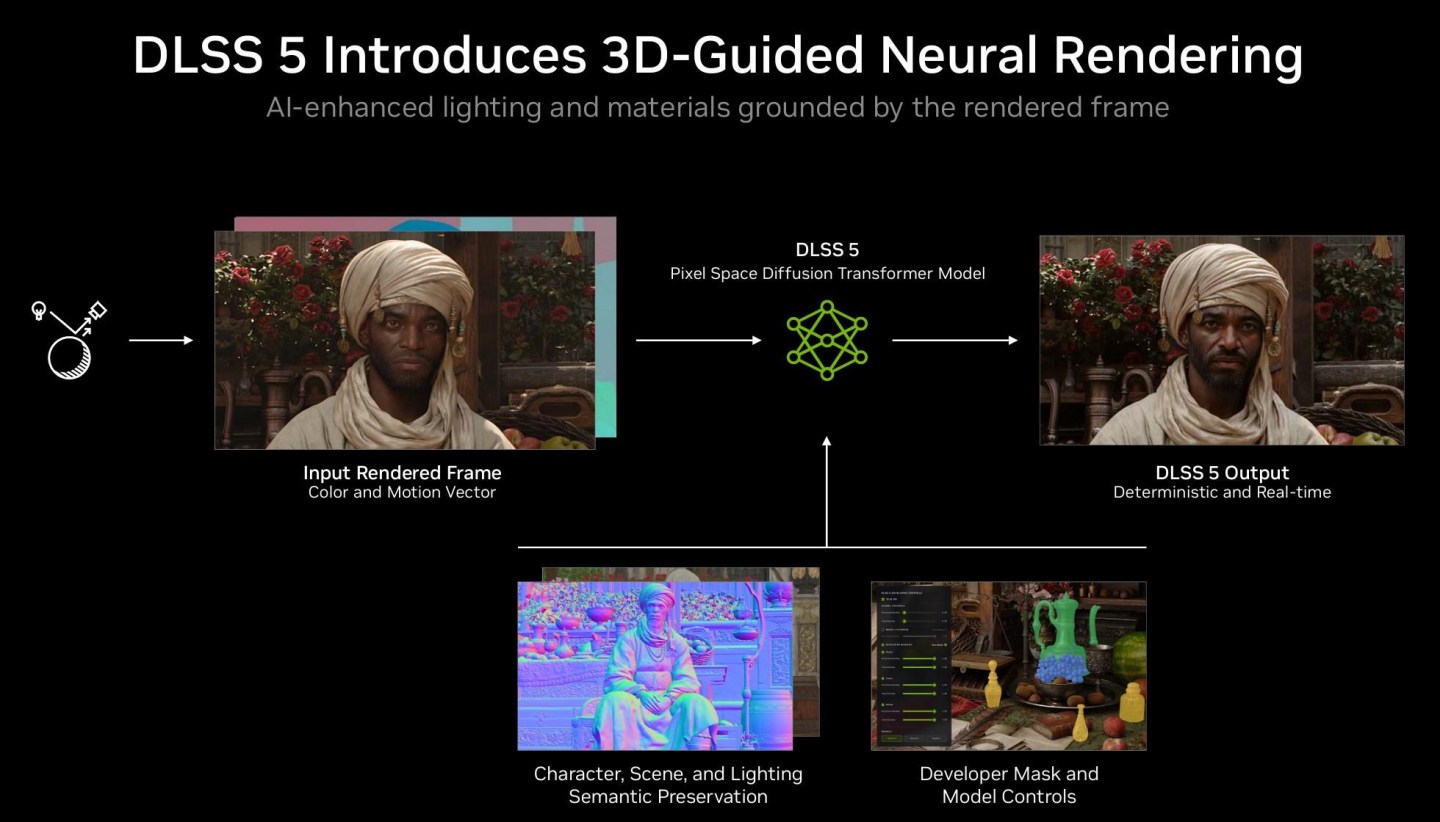
Task: Select the rainbow normal map image
Action: pyautogui.click(x=655, y=666)
